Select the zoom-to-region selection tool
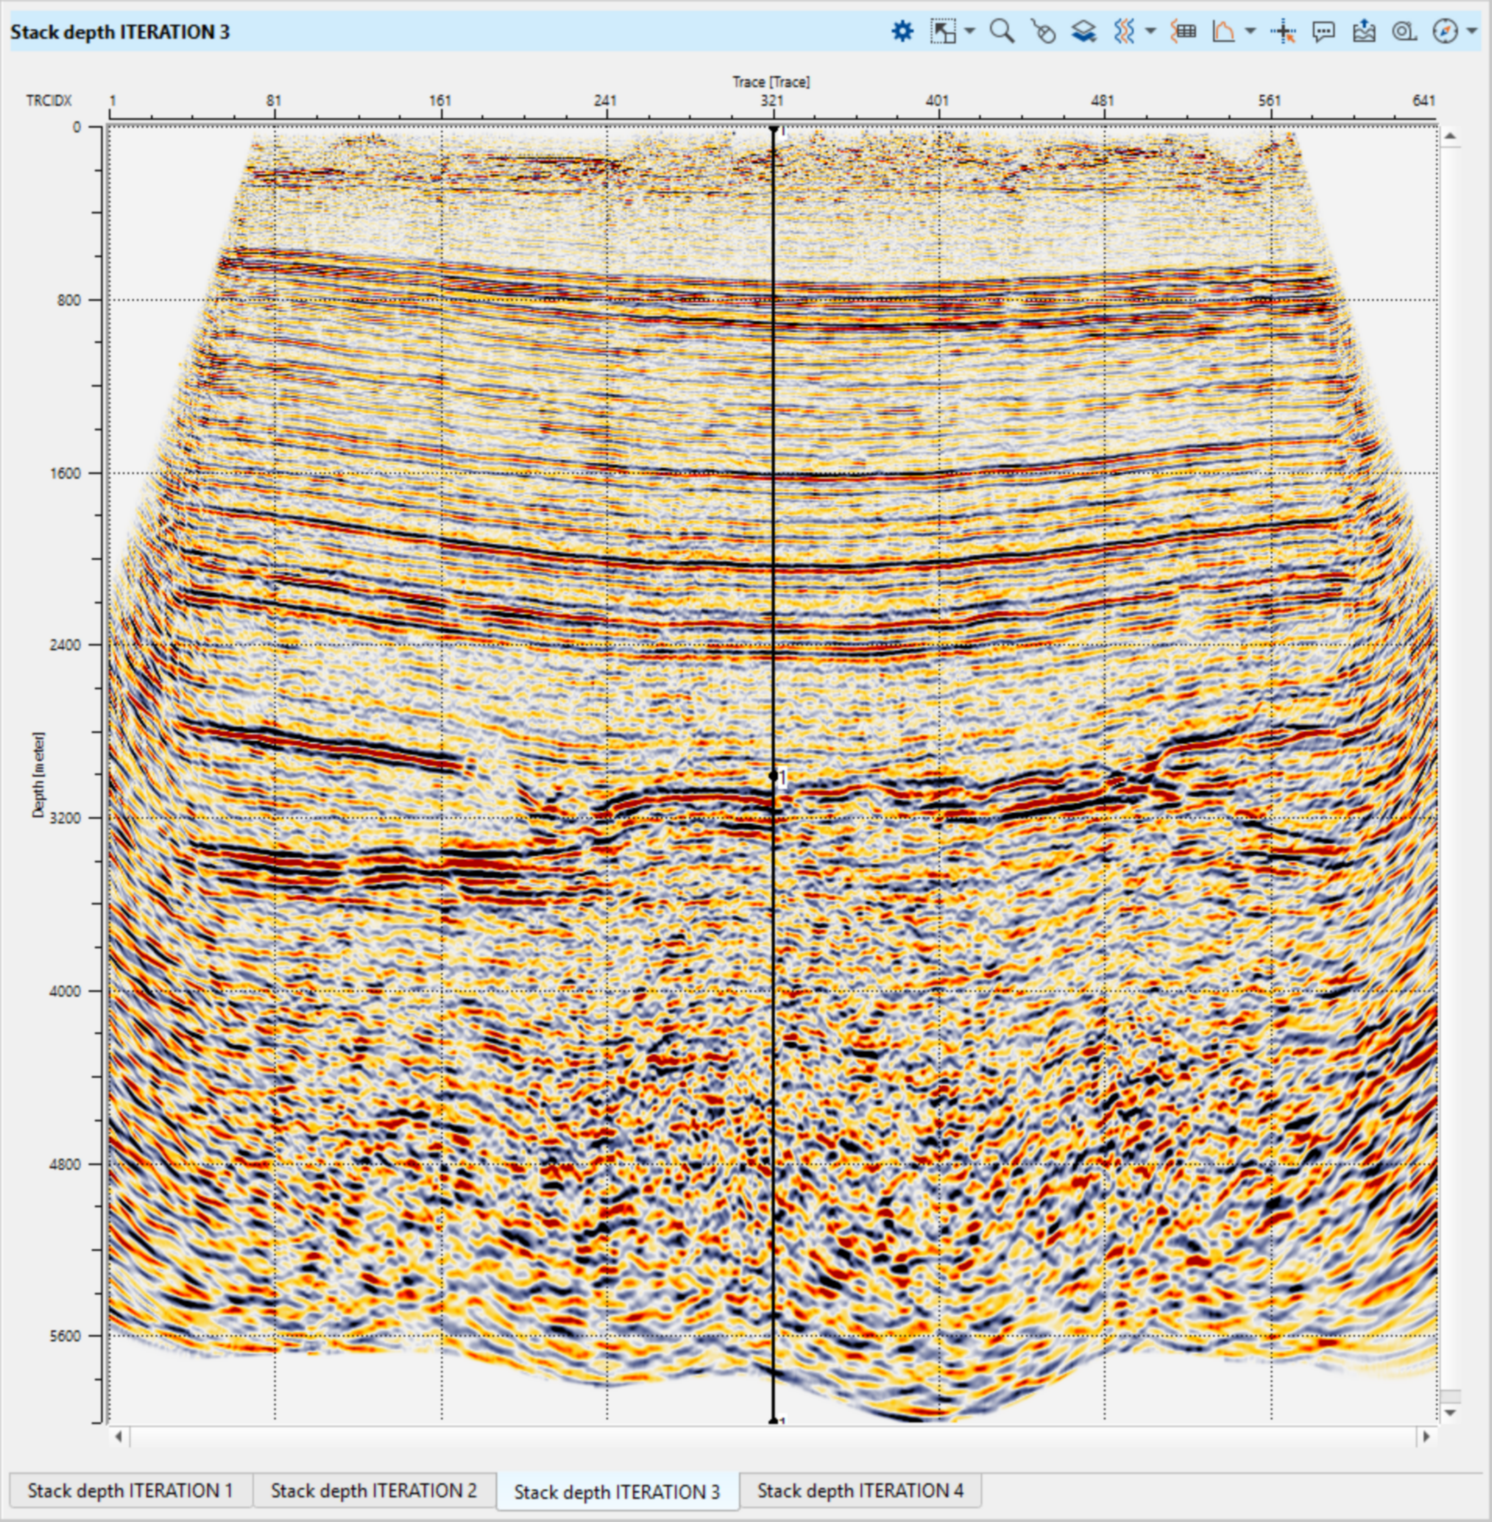 click(942, 32)
